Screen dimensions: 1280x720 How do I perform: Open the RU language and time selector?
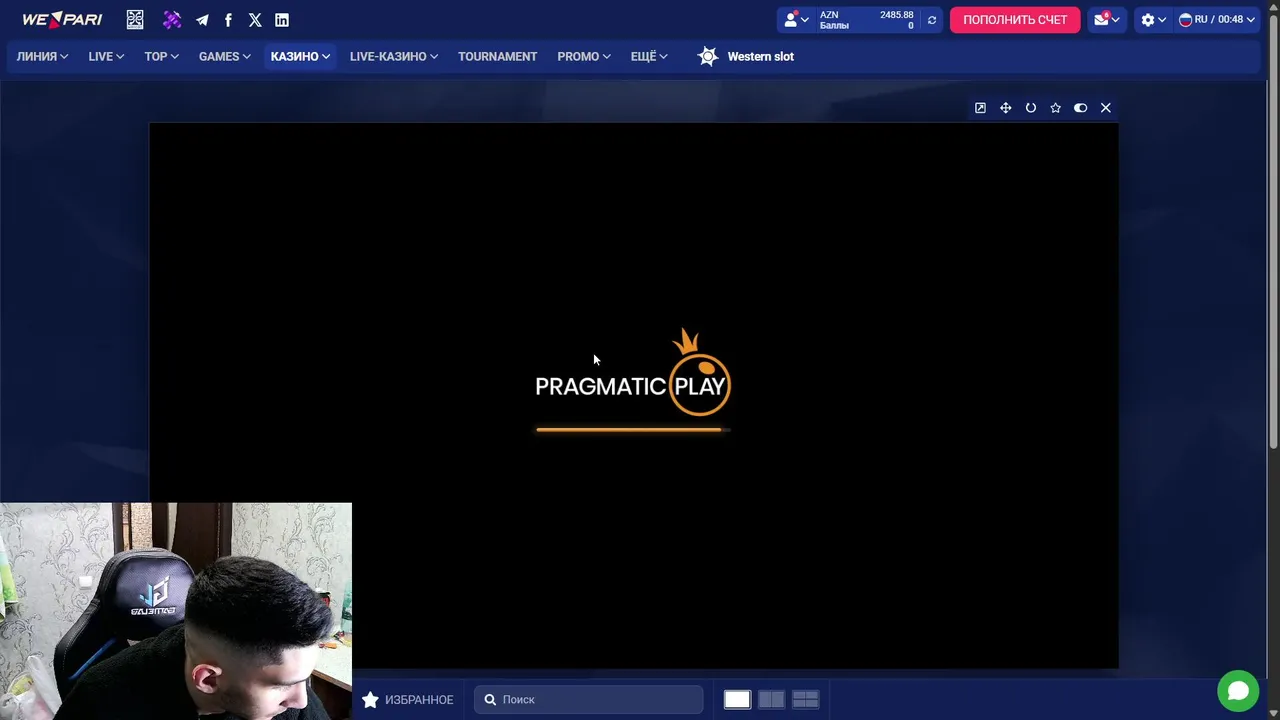click(1217, 20)
